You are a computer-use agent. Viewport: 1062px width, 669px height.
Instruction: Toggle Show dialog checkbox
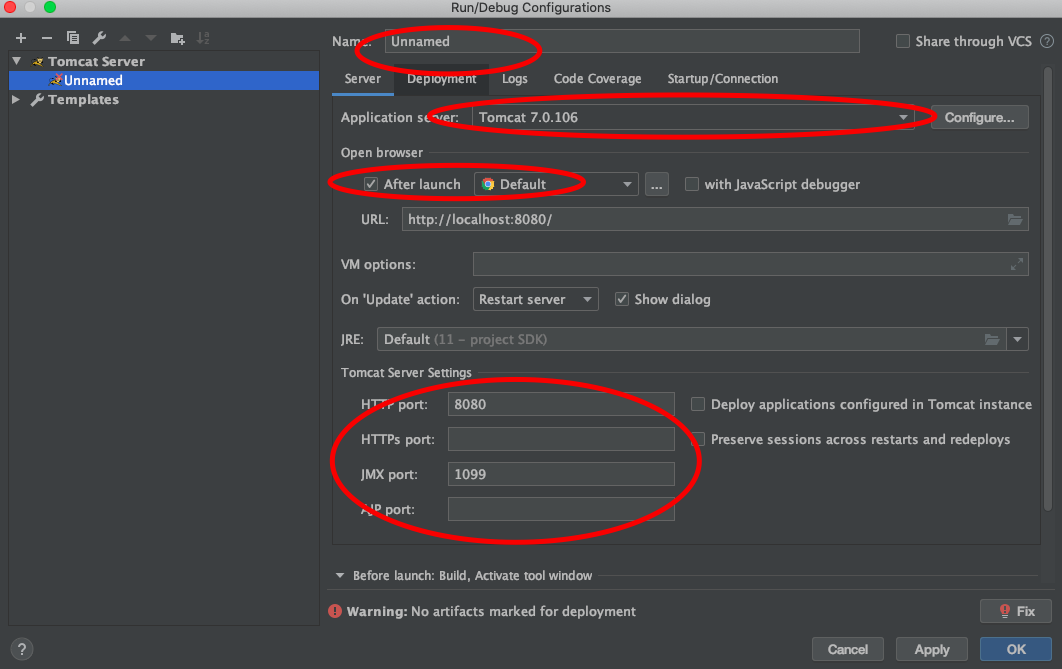[x=622, y=299]
